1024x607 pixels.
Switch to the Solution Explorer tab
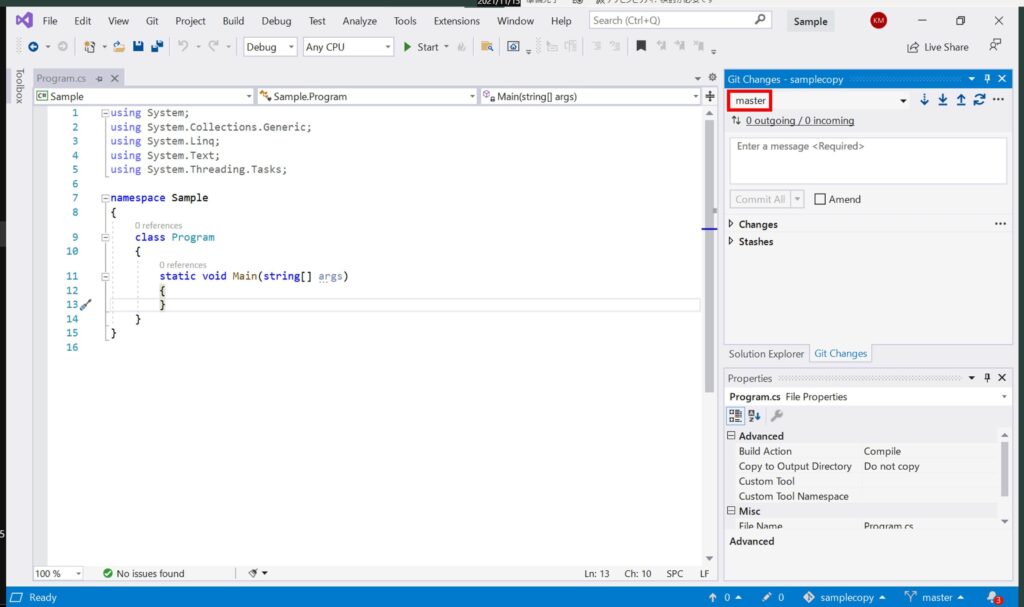[765, 353]
